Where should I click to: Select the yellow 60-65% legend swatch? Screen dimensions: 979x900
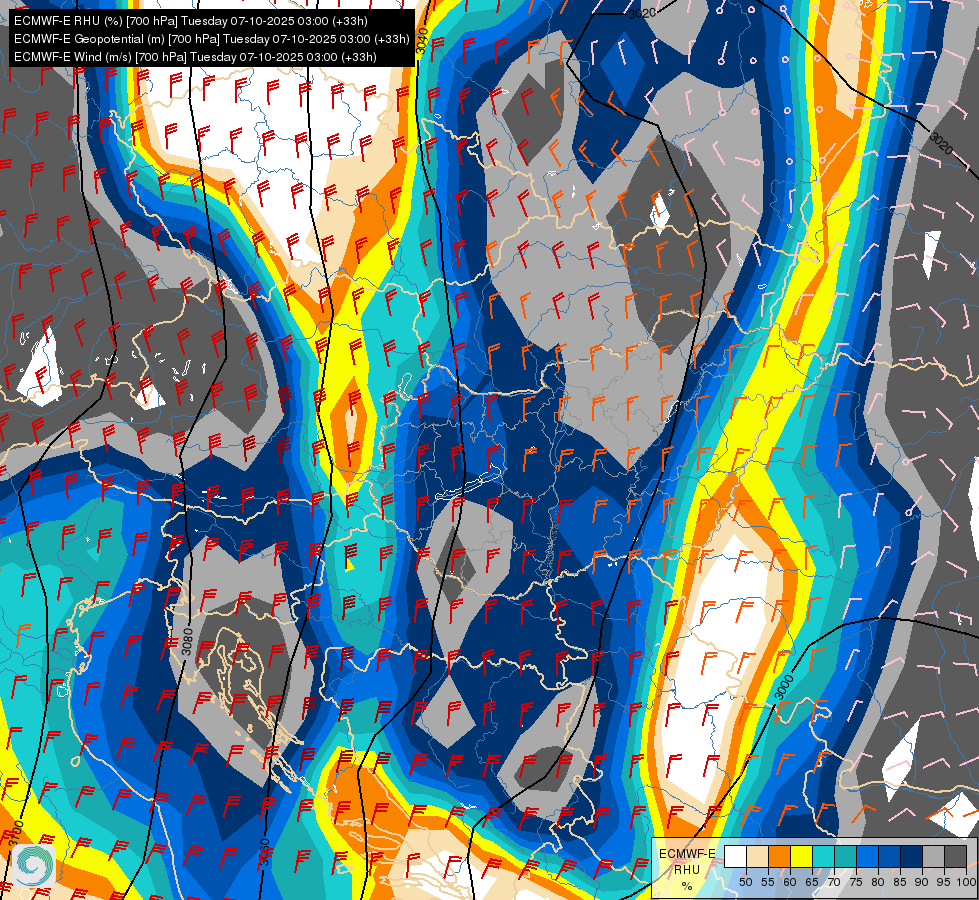point(802,856)
